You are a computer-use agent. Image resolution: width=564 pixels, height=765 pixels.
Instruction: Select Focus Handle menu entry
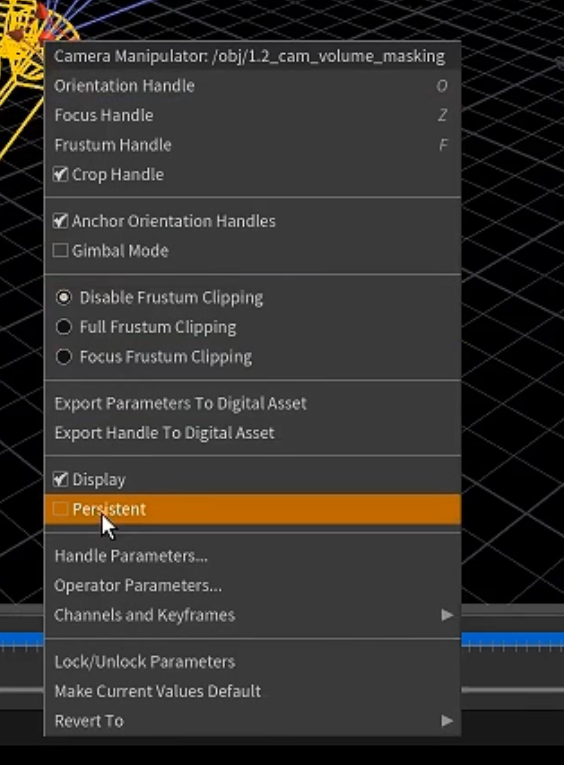253,115
